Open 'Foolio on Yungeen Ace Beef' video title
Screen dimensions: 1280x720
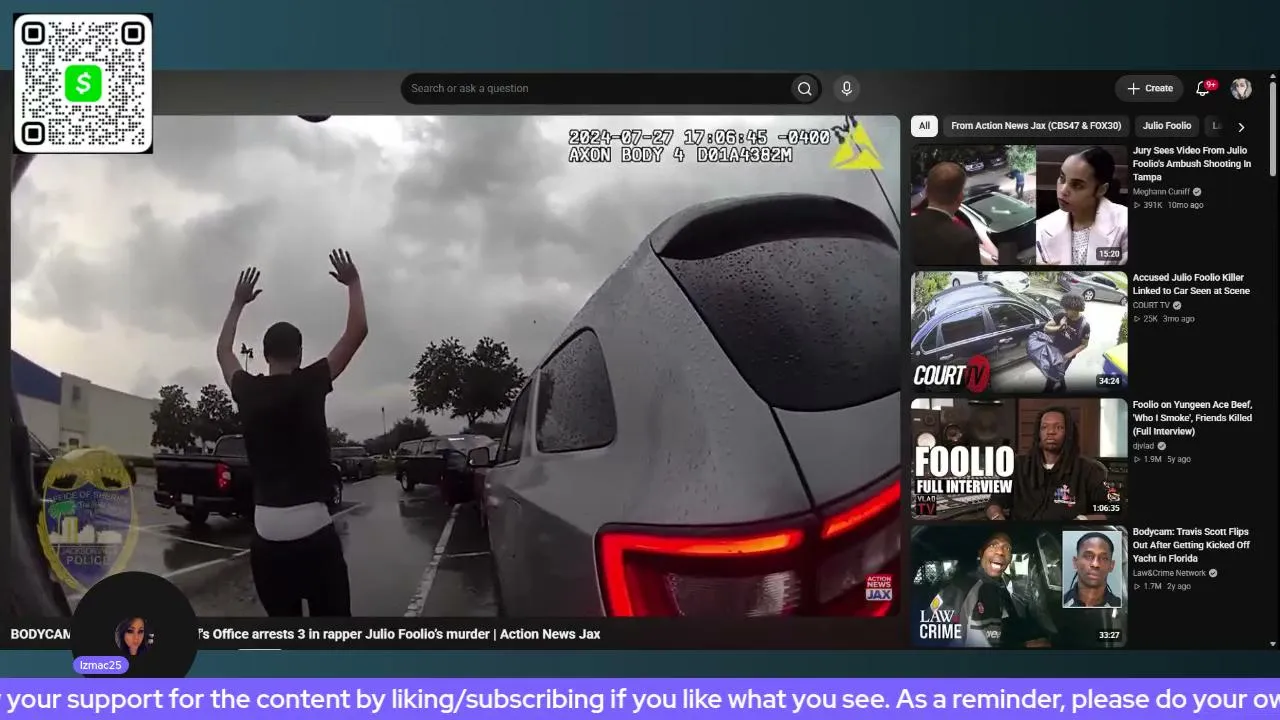[x=1192, y=418]
